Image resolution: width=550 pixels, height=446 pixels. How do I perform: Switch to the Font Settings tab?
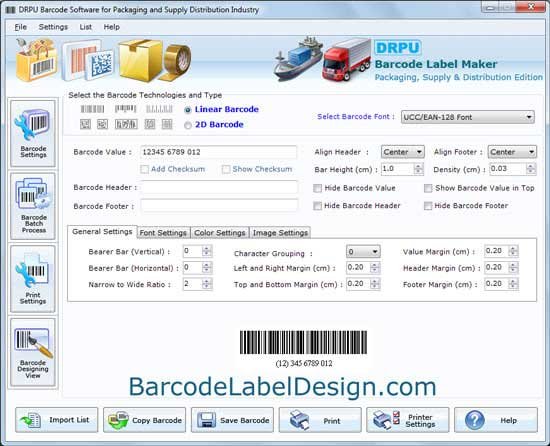(x=163, y=233)
